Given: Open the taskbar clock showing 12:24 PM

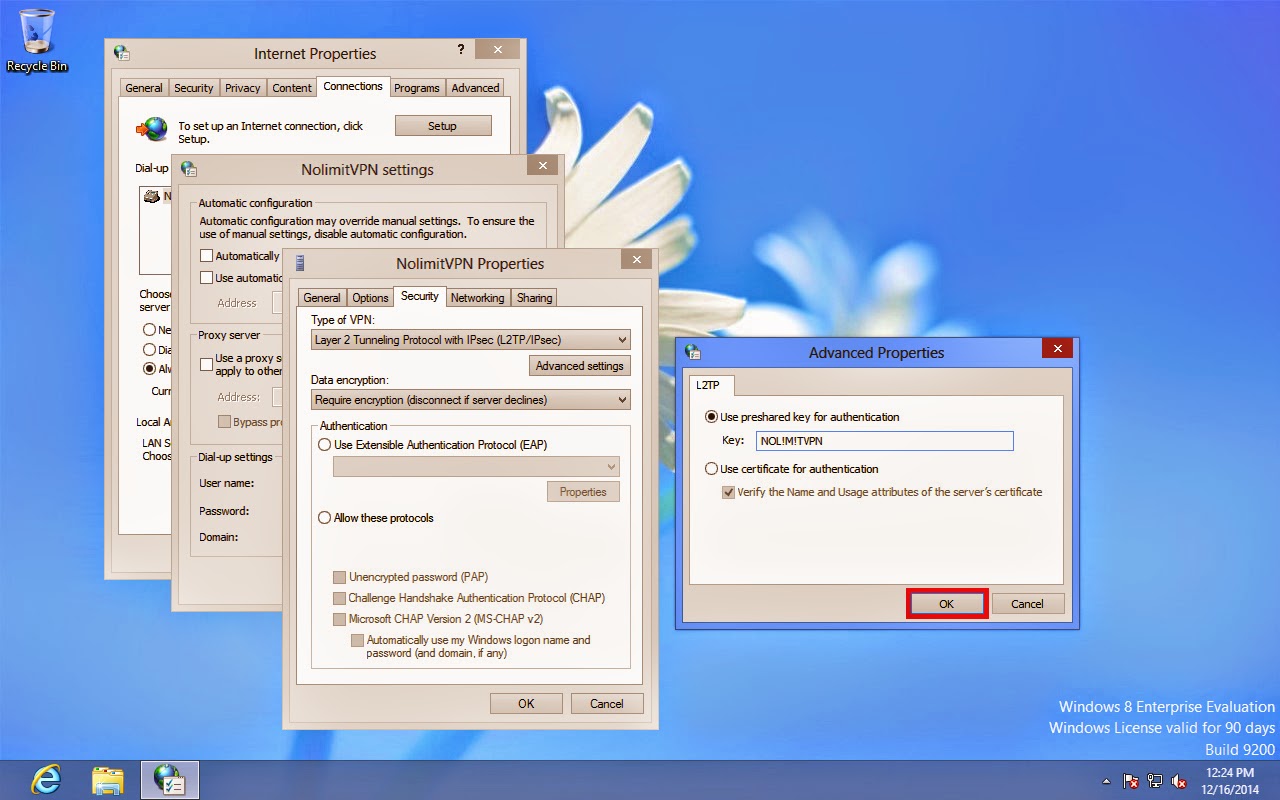Looking at the screenshot, I should click(1230, 781).
